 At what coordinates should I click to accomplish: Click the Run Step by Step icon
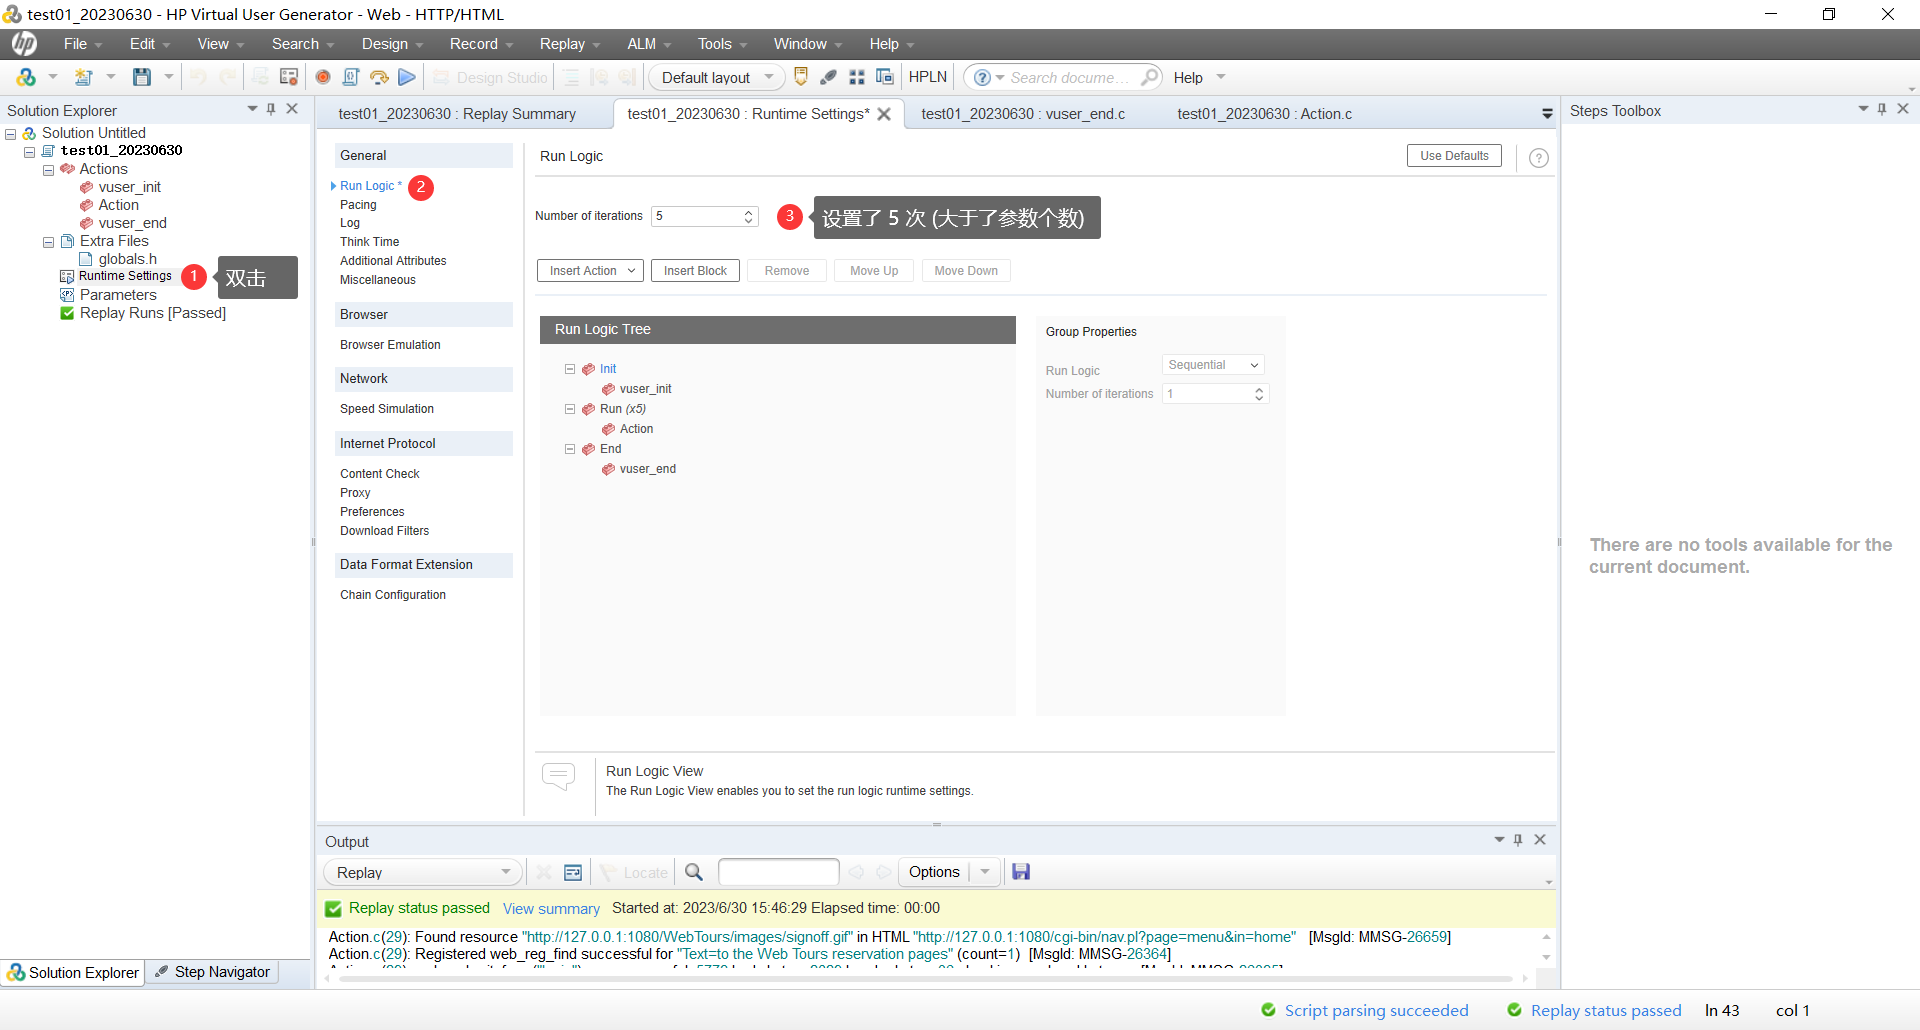tap(379, 77)
